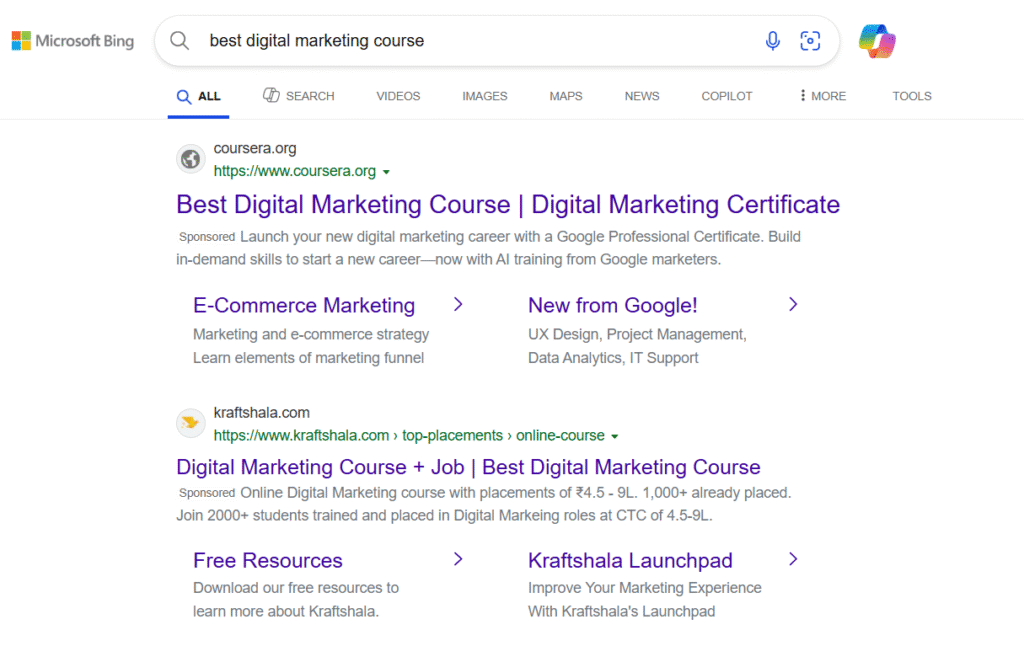Viewport: 1024px width, 646px height.
Task: Start voice search with microphone icon
Action: coord(773,40)
